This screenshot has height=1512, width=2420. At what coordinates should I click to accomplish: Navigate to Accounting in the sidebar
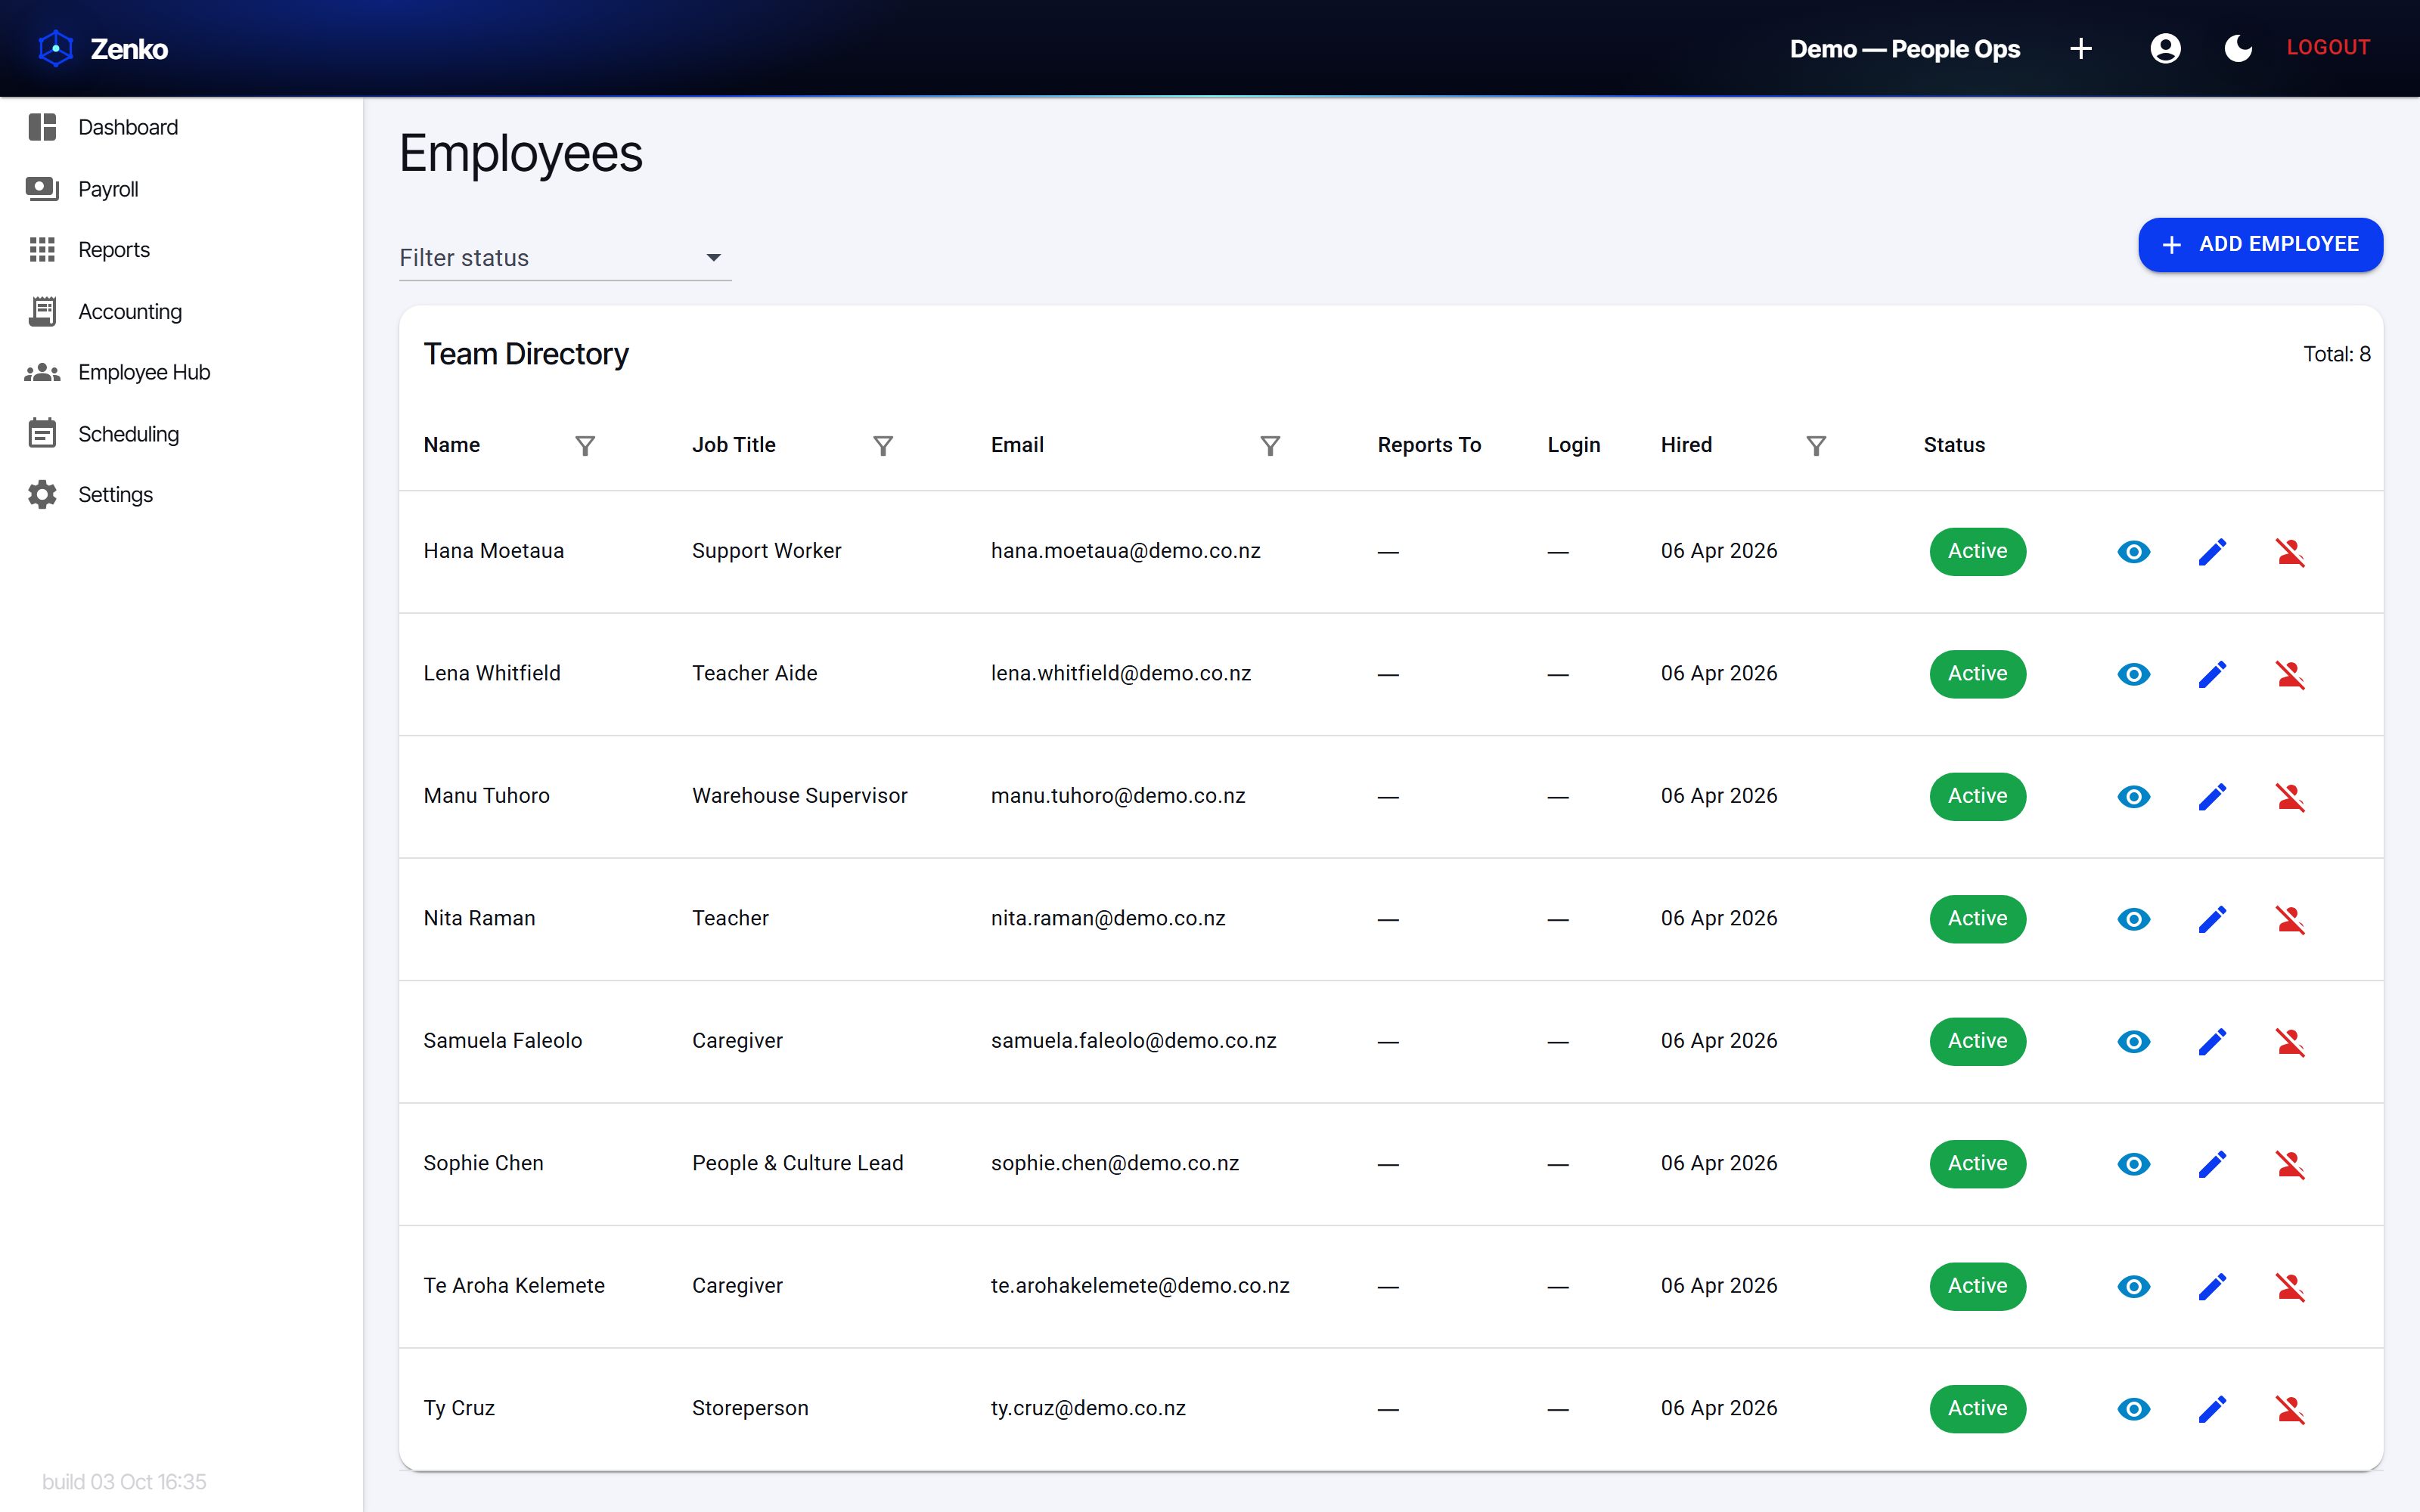pyautogui.click(x=181, y=311)
